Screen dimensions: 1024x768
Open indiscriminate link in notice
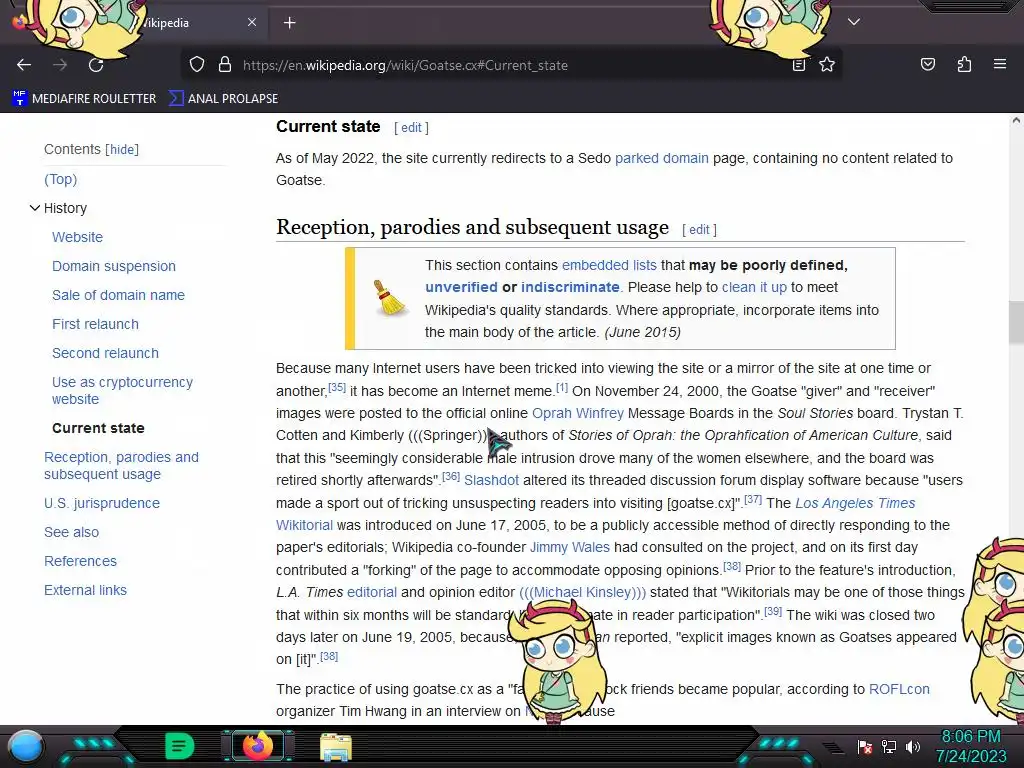(570, 287)
